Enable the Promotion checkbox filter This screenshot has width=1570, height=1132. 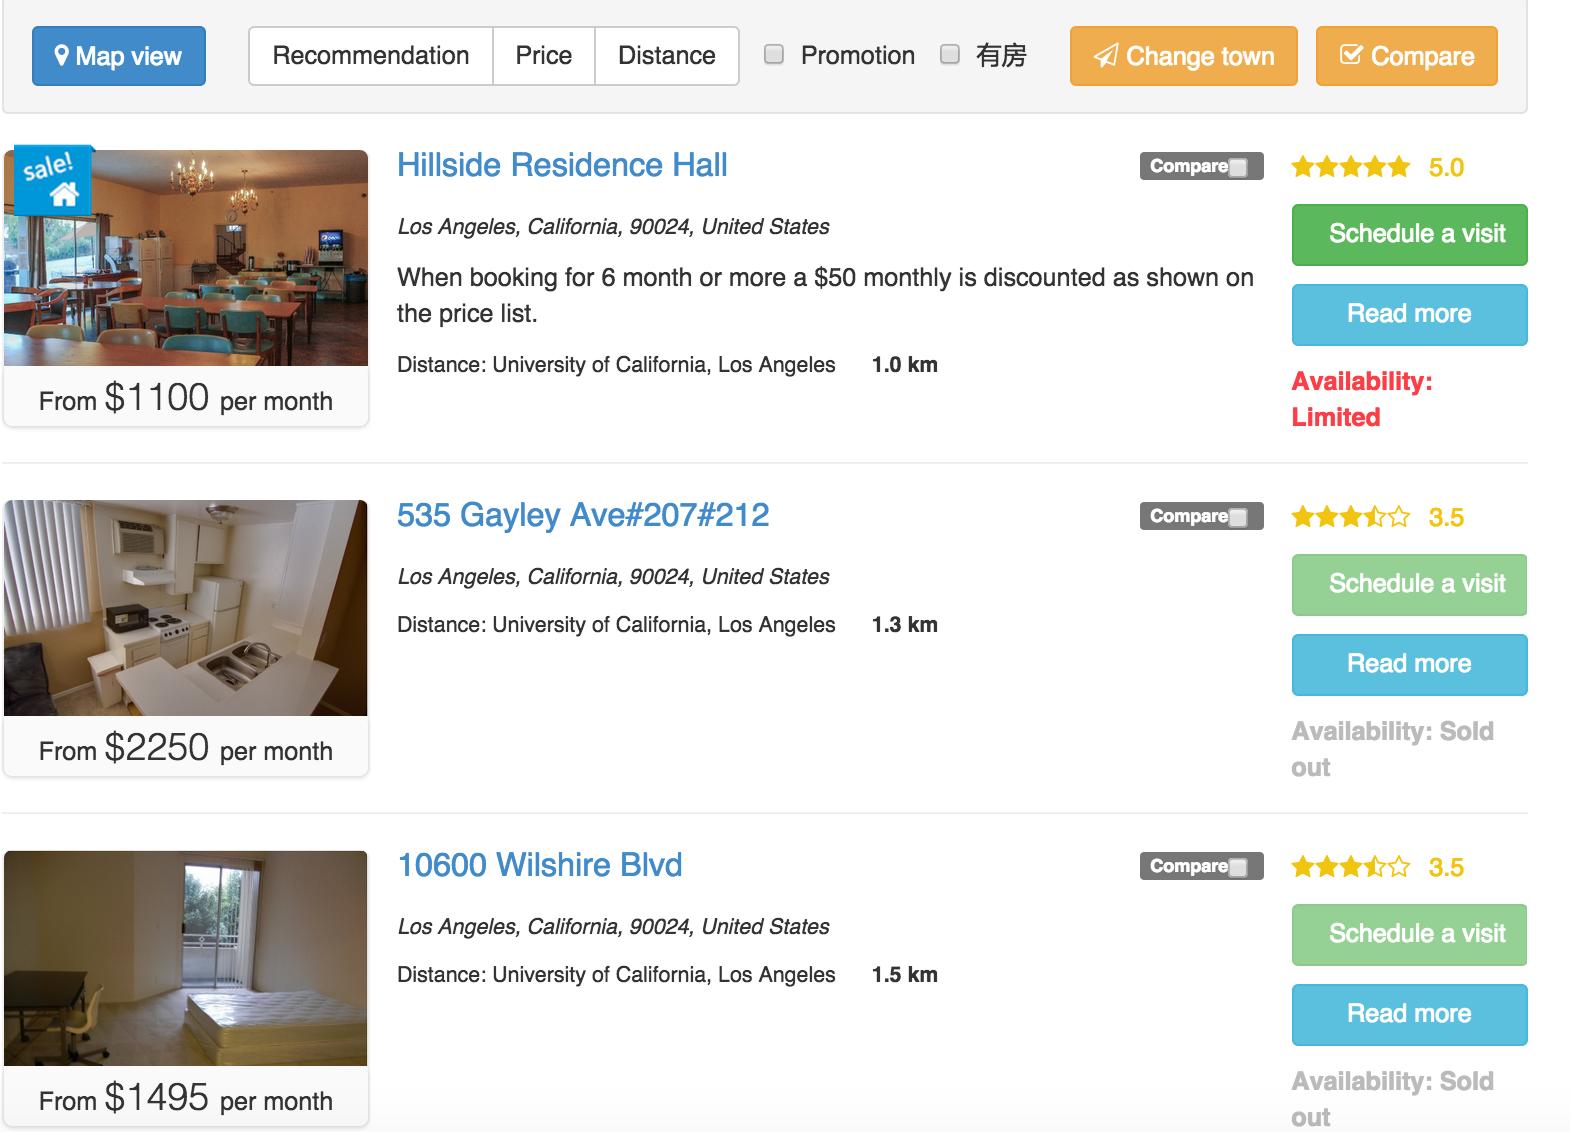pos(774,55)
